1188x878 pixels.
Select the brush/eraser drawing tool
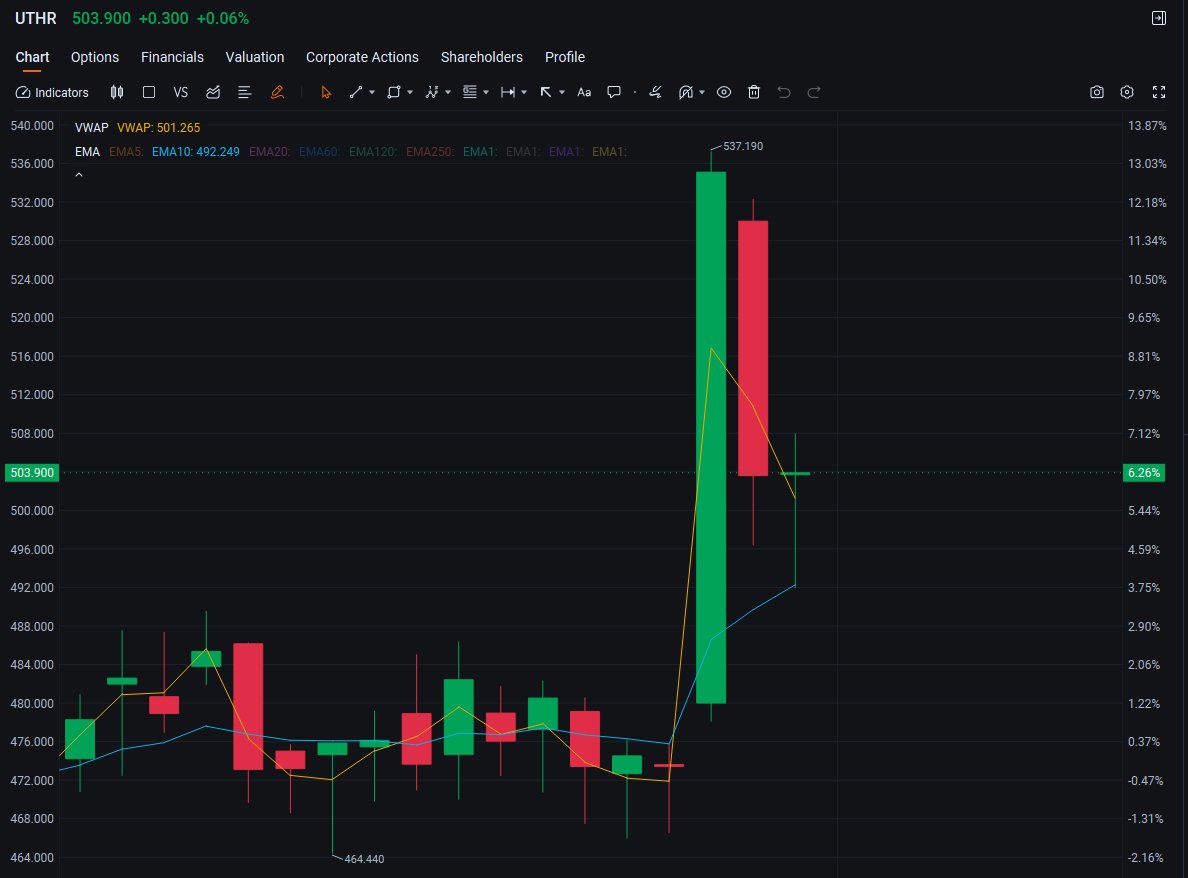(x=655, y=92)
